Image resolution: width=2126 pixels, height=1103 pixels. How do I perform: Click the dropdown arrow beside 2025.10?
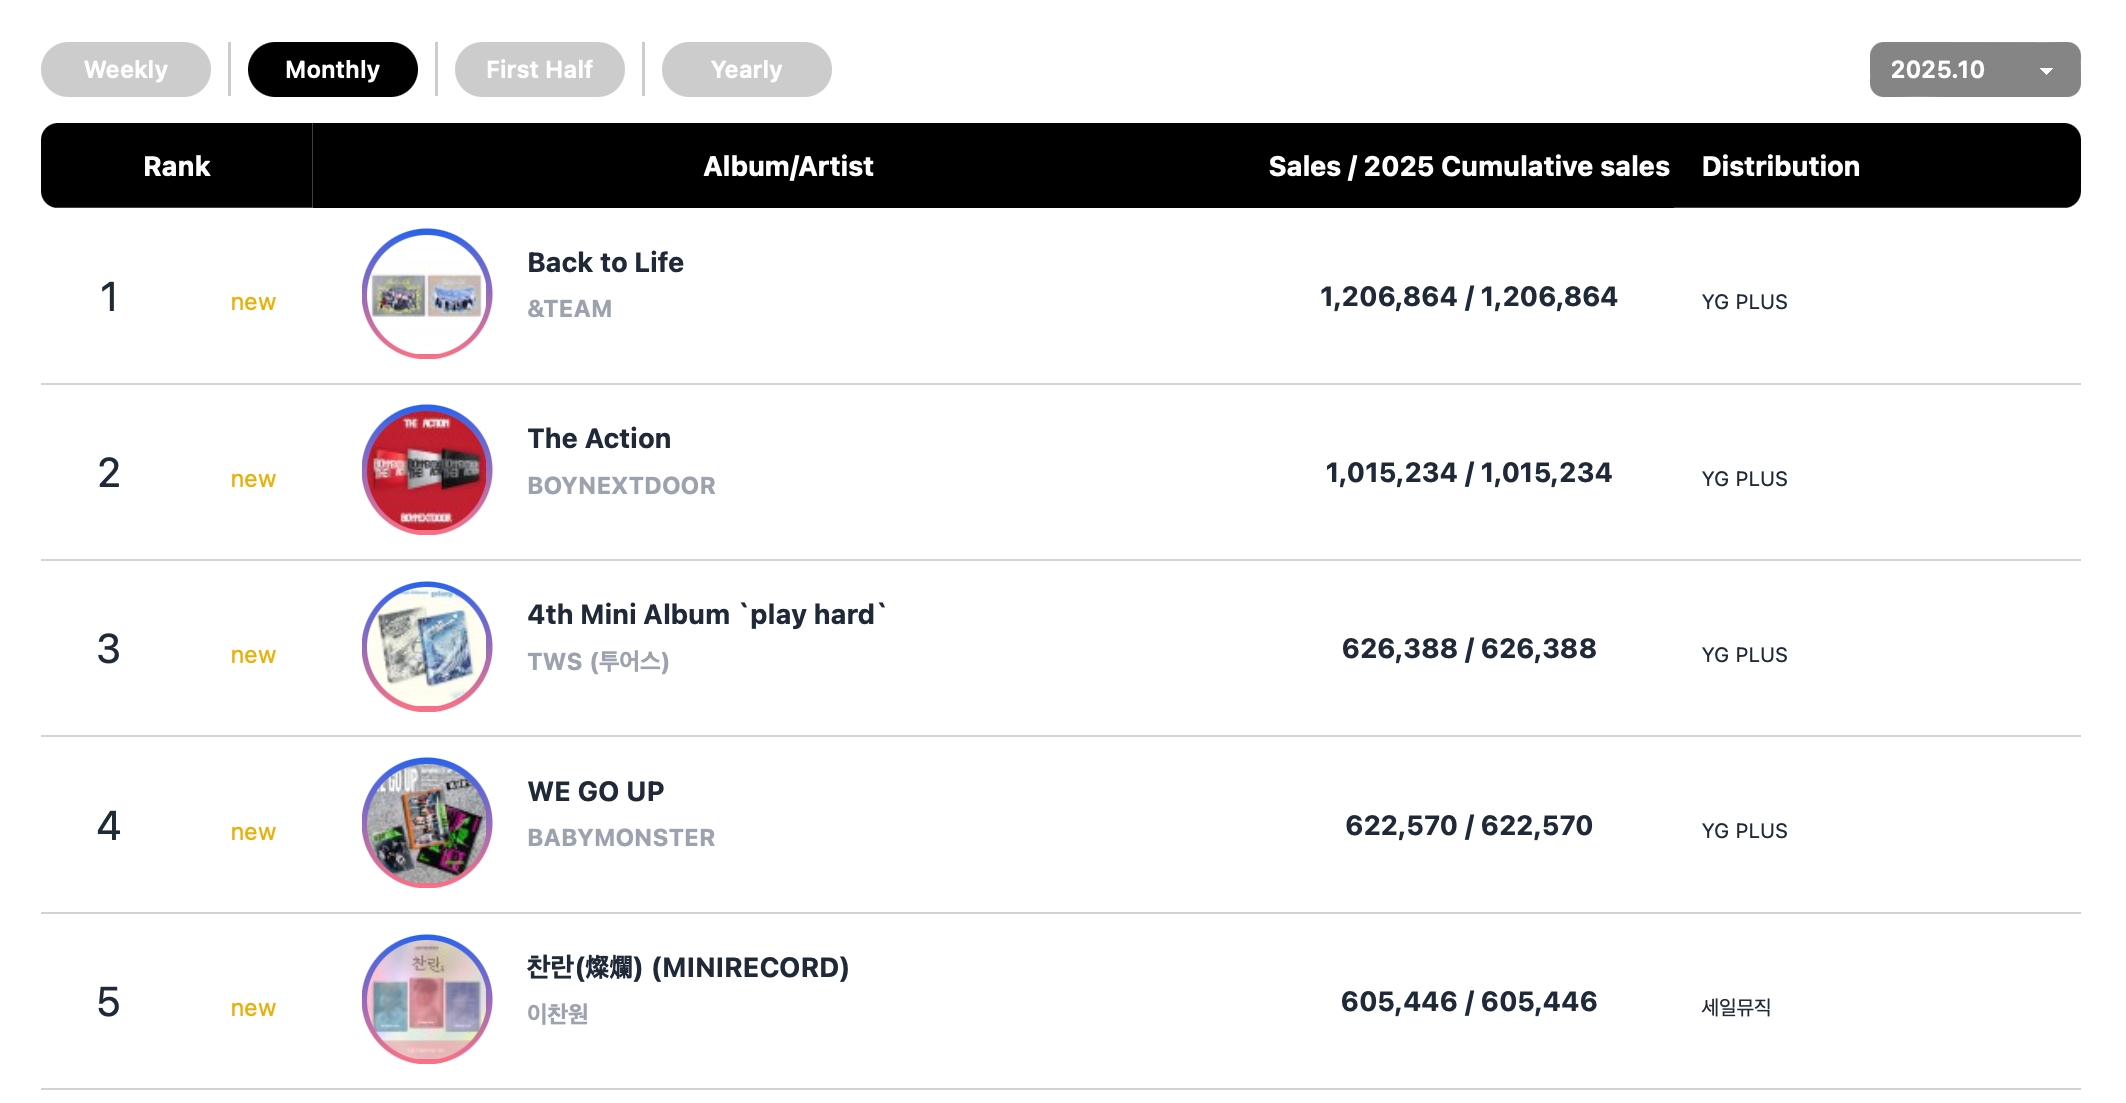tap(2046, 71)
